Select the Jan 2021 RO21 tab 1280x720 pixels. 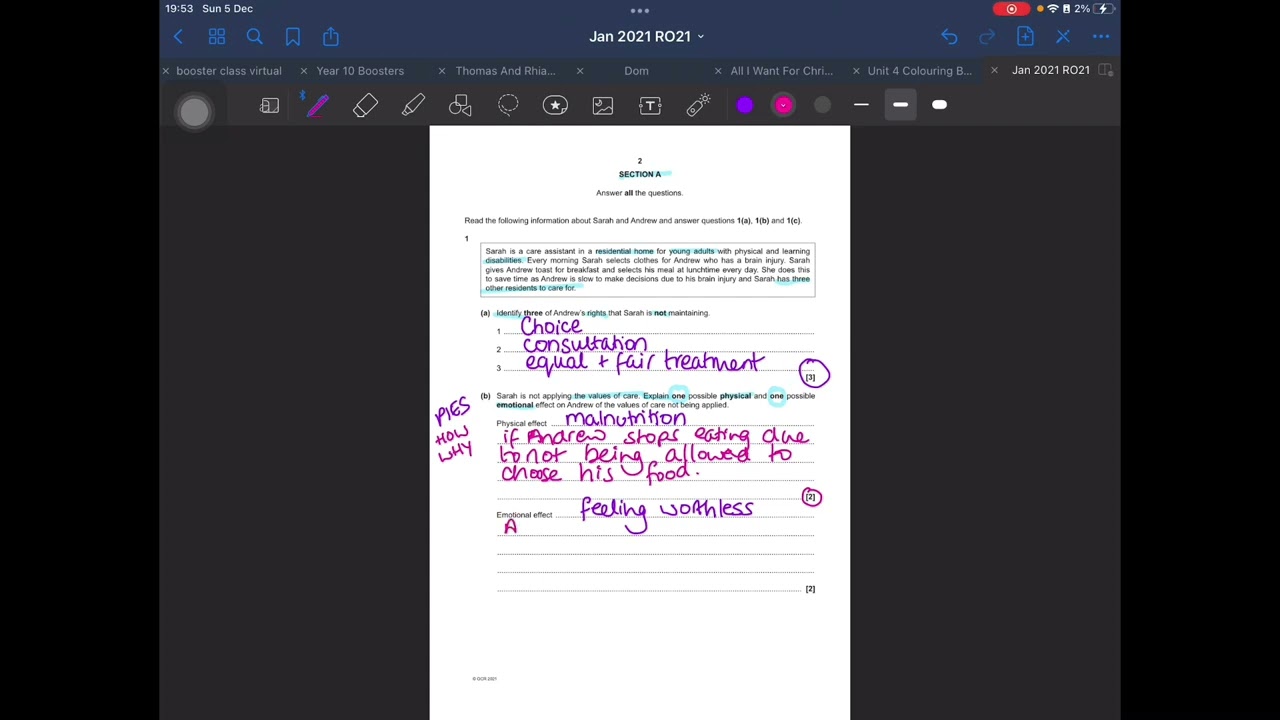click(1050, 70)
